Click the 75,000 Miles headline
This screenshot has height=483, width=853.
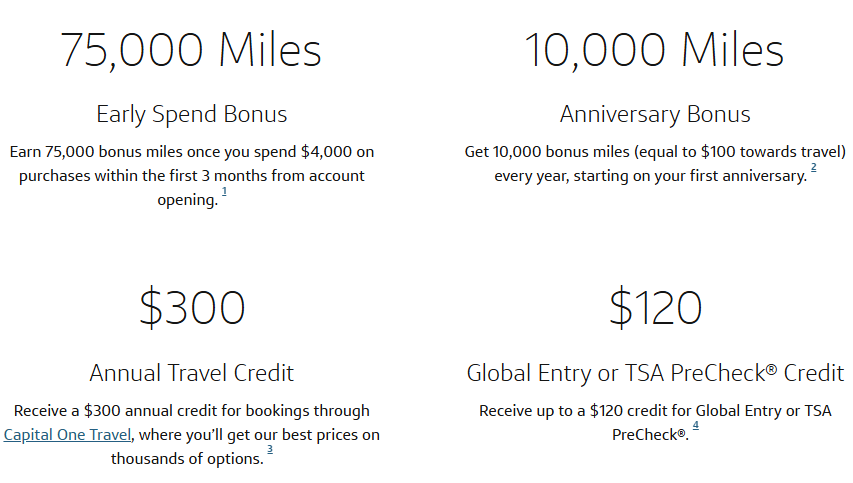click(191, 50)
